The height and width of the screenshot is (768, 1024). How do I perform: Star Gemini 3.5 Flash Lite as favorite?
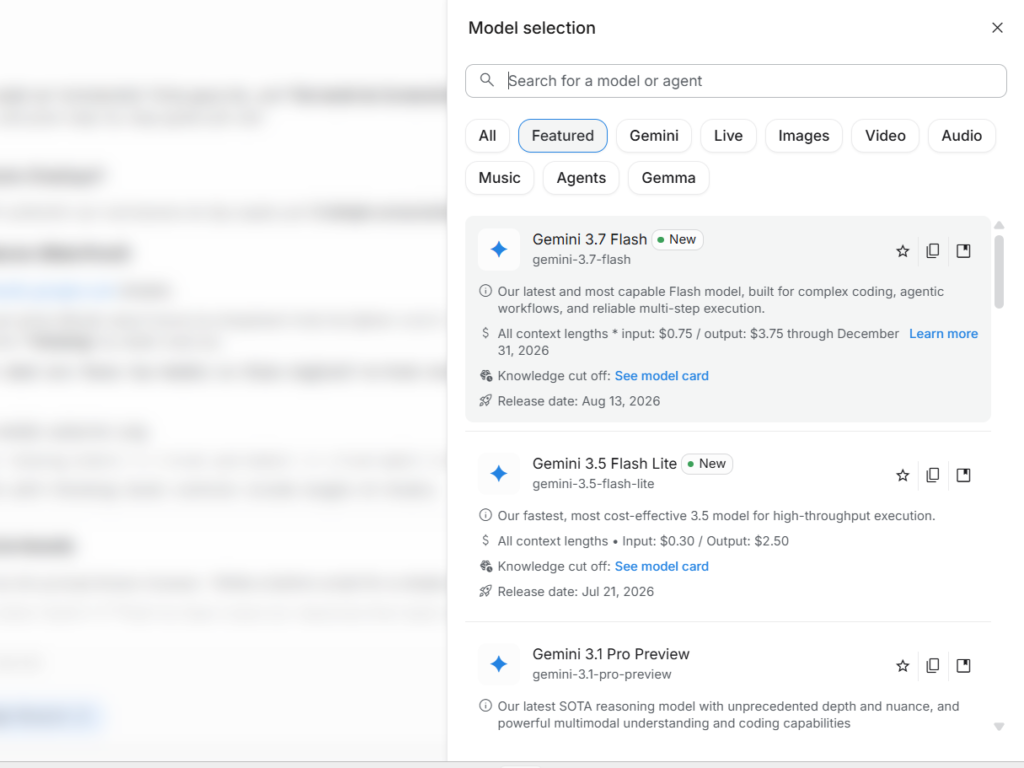(x=903, y=475)
